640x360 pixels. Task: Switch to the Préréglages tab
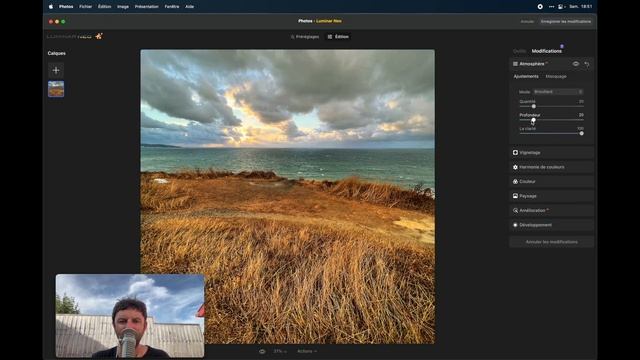304,37
